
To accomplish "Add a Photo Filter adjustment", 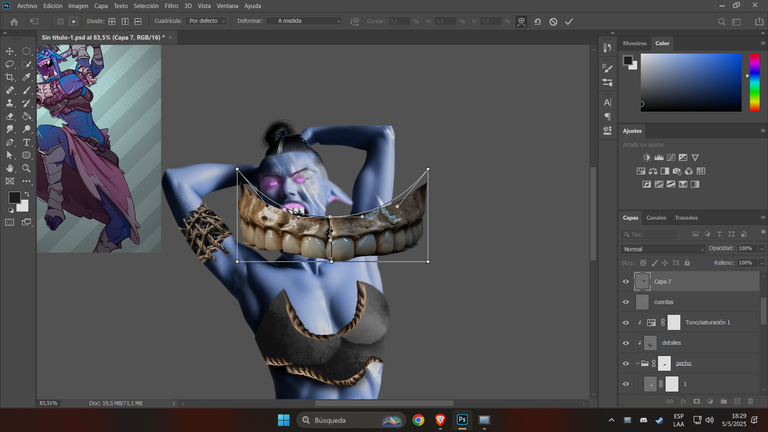I will click(x=677, y=171).
